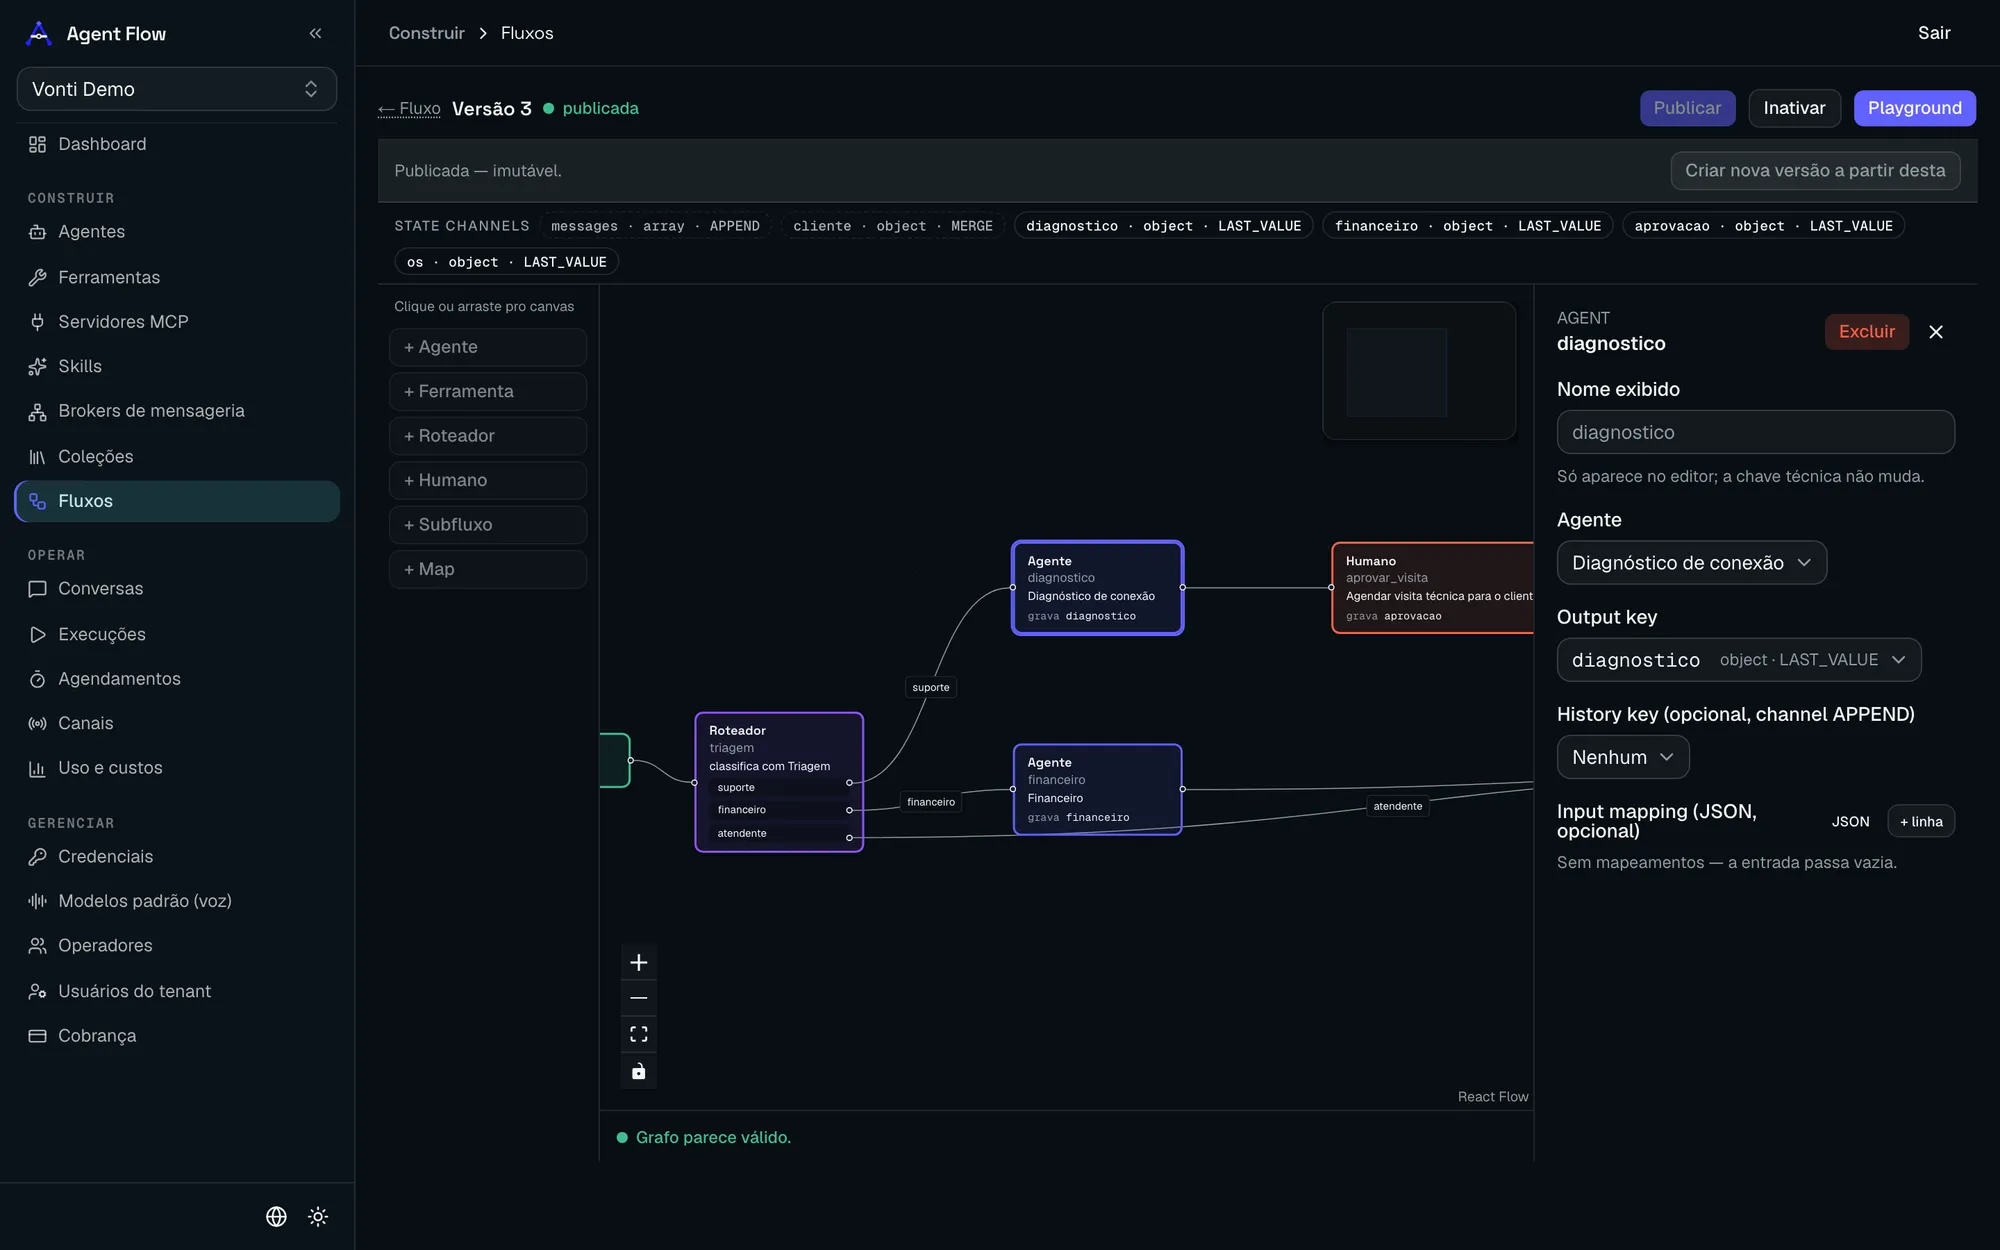2000x1250 pixels.
Task: Toggle the canvas lock icon
Action: tap(639, 1071)
